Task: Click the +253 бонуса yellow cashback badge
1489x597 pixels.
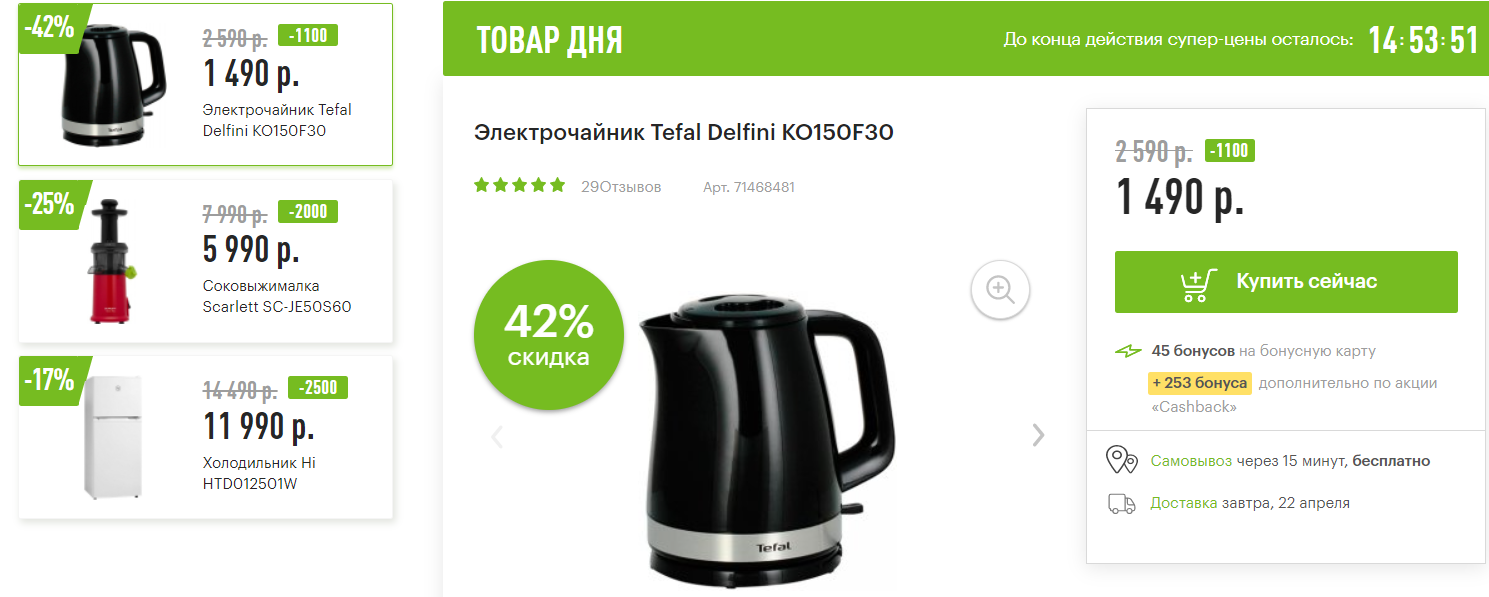Action: point(1199,383)
